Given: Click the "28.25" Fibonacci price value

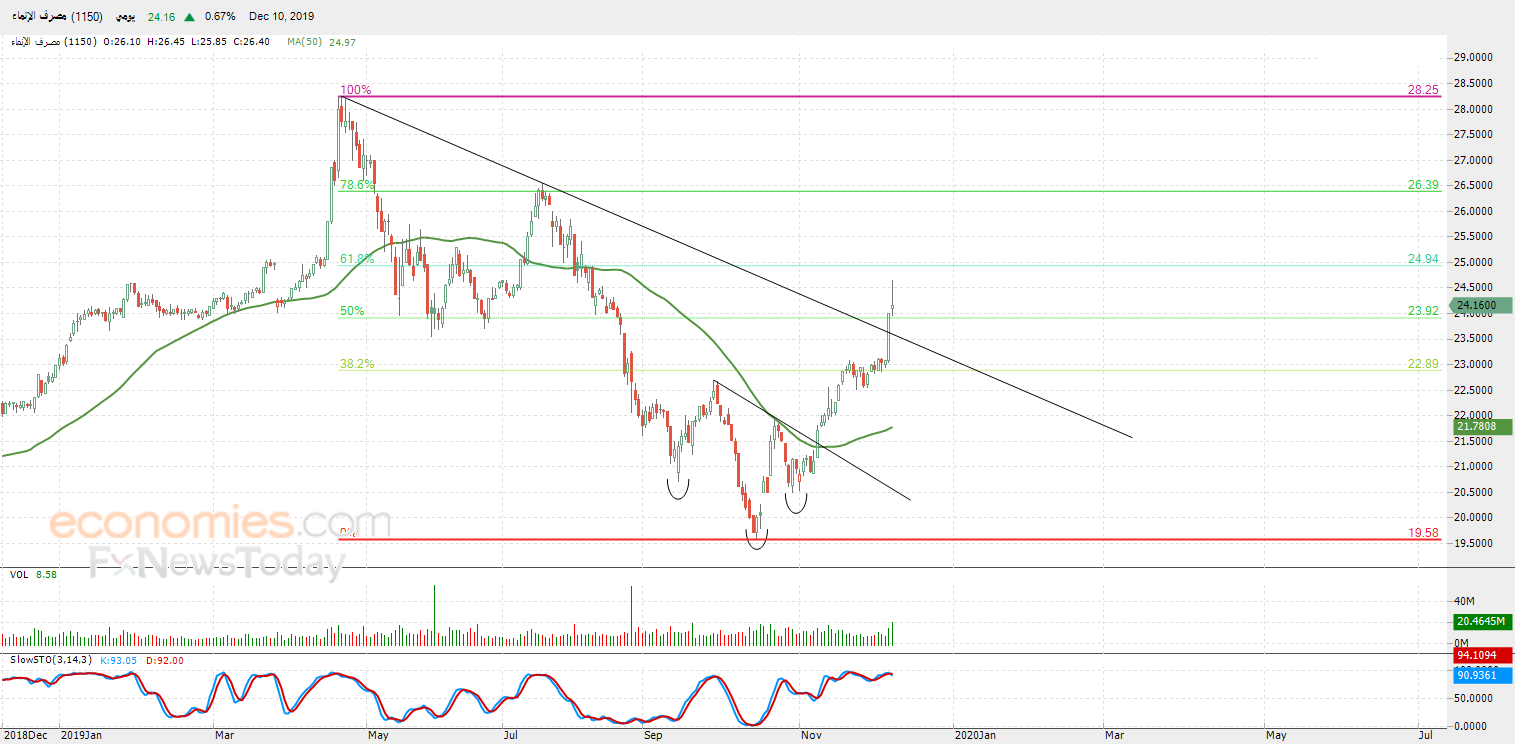Looking at the screenshot, I should click(1423, 89).
